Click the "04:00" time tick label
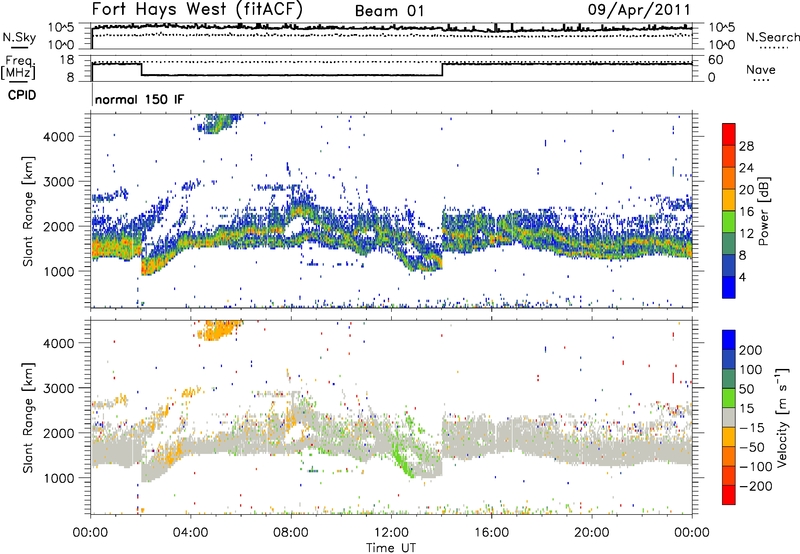Screen dimensions: 800x554 tap(191, 533)
